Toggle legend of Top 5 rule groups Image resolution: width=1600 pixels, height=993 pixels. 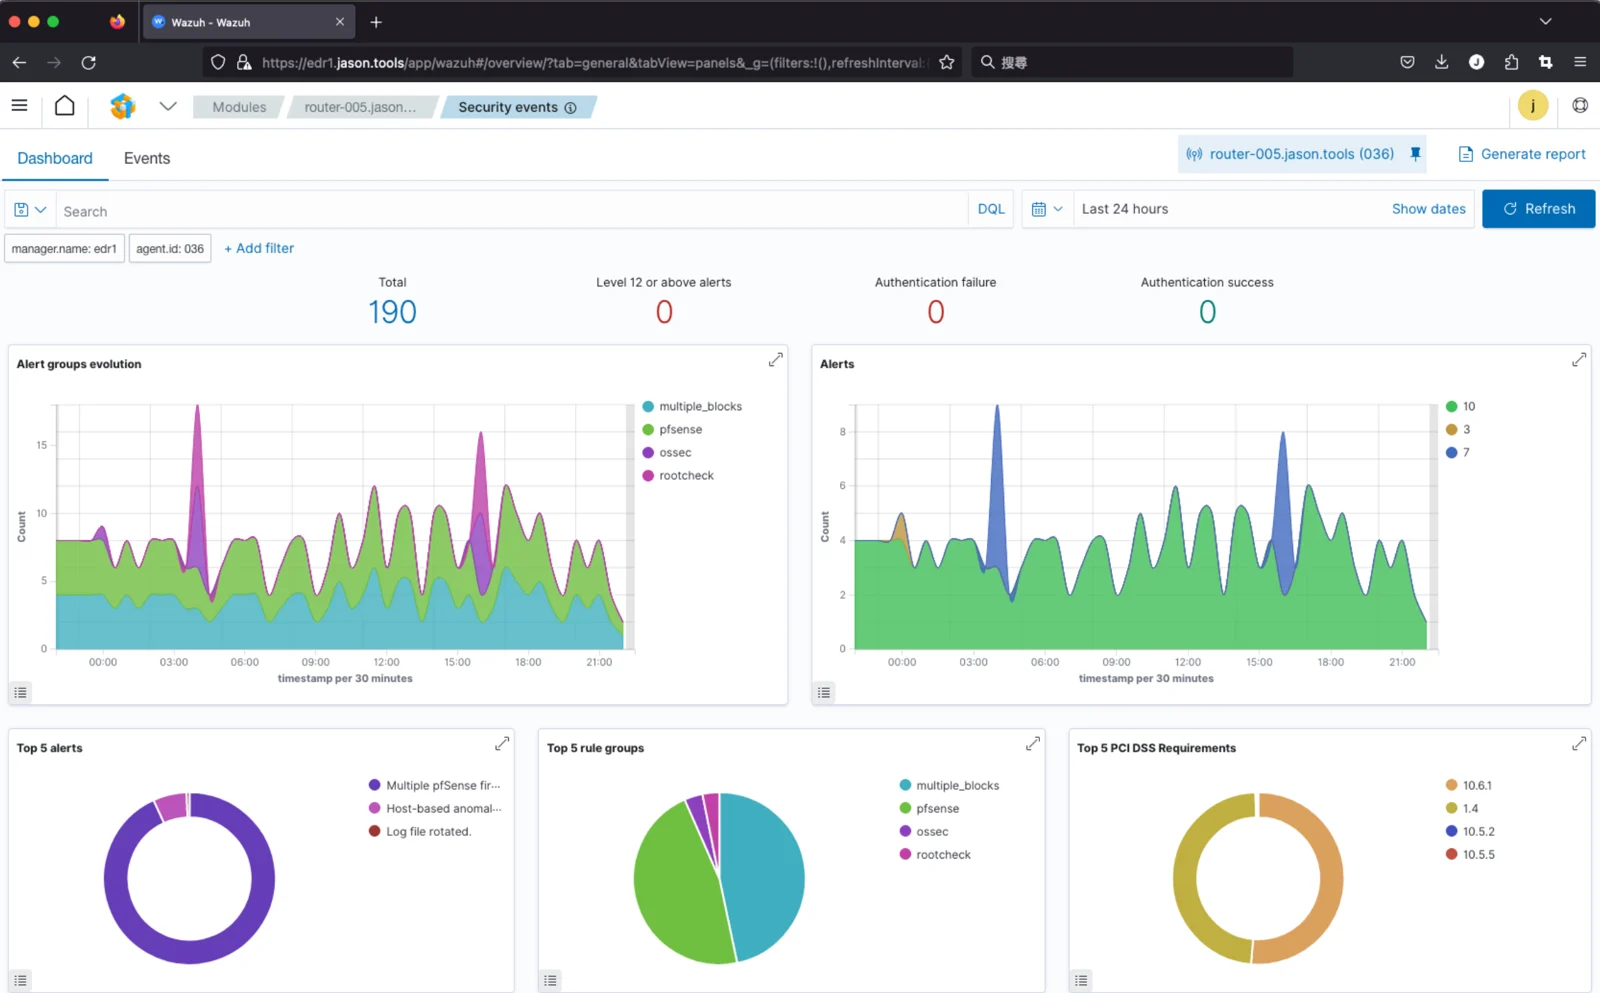coord(550,980)
